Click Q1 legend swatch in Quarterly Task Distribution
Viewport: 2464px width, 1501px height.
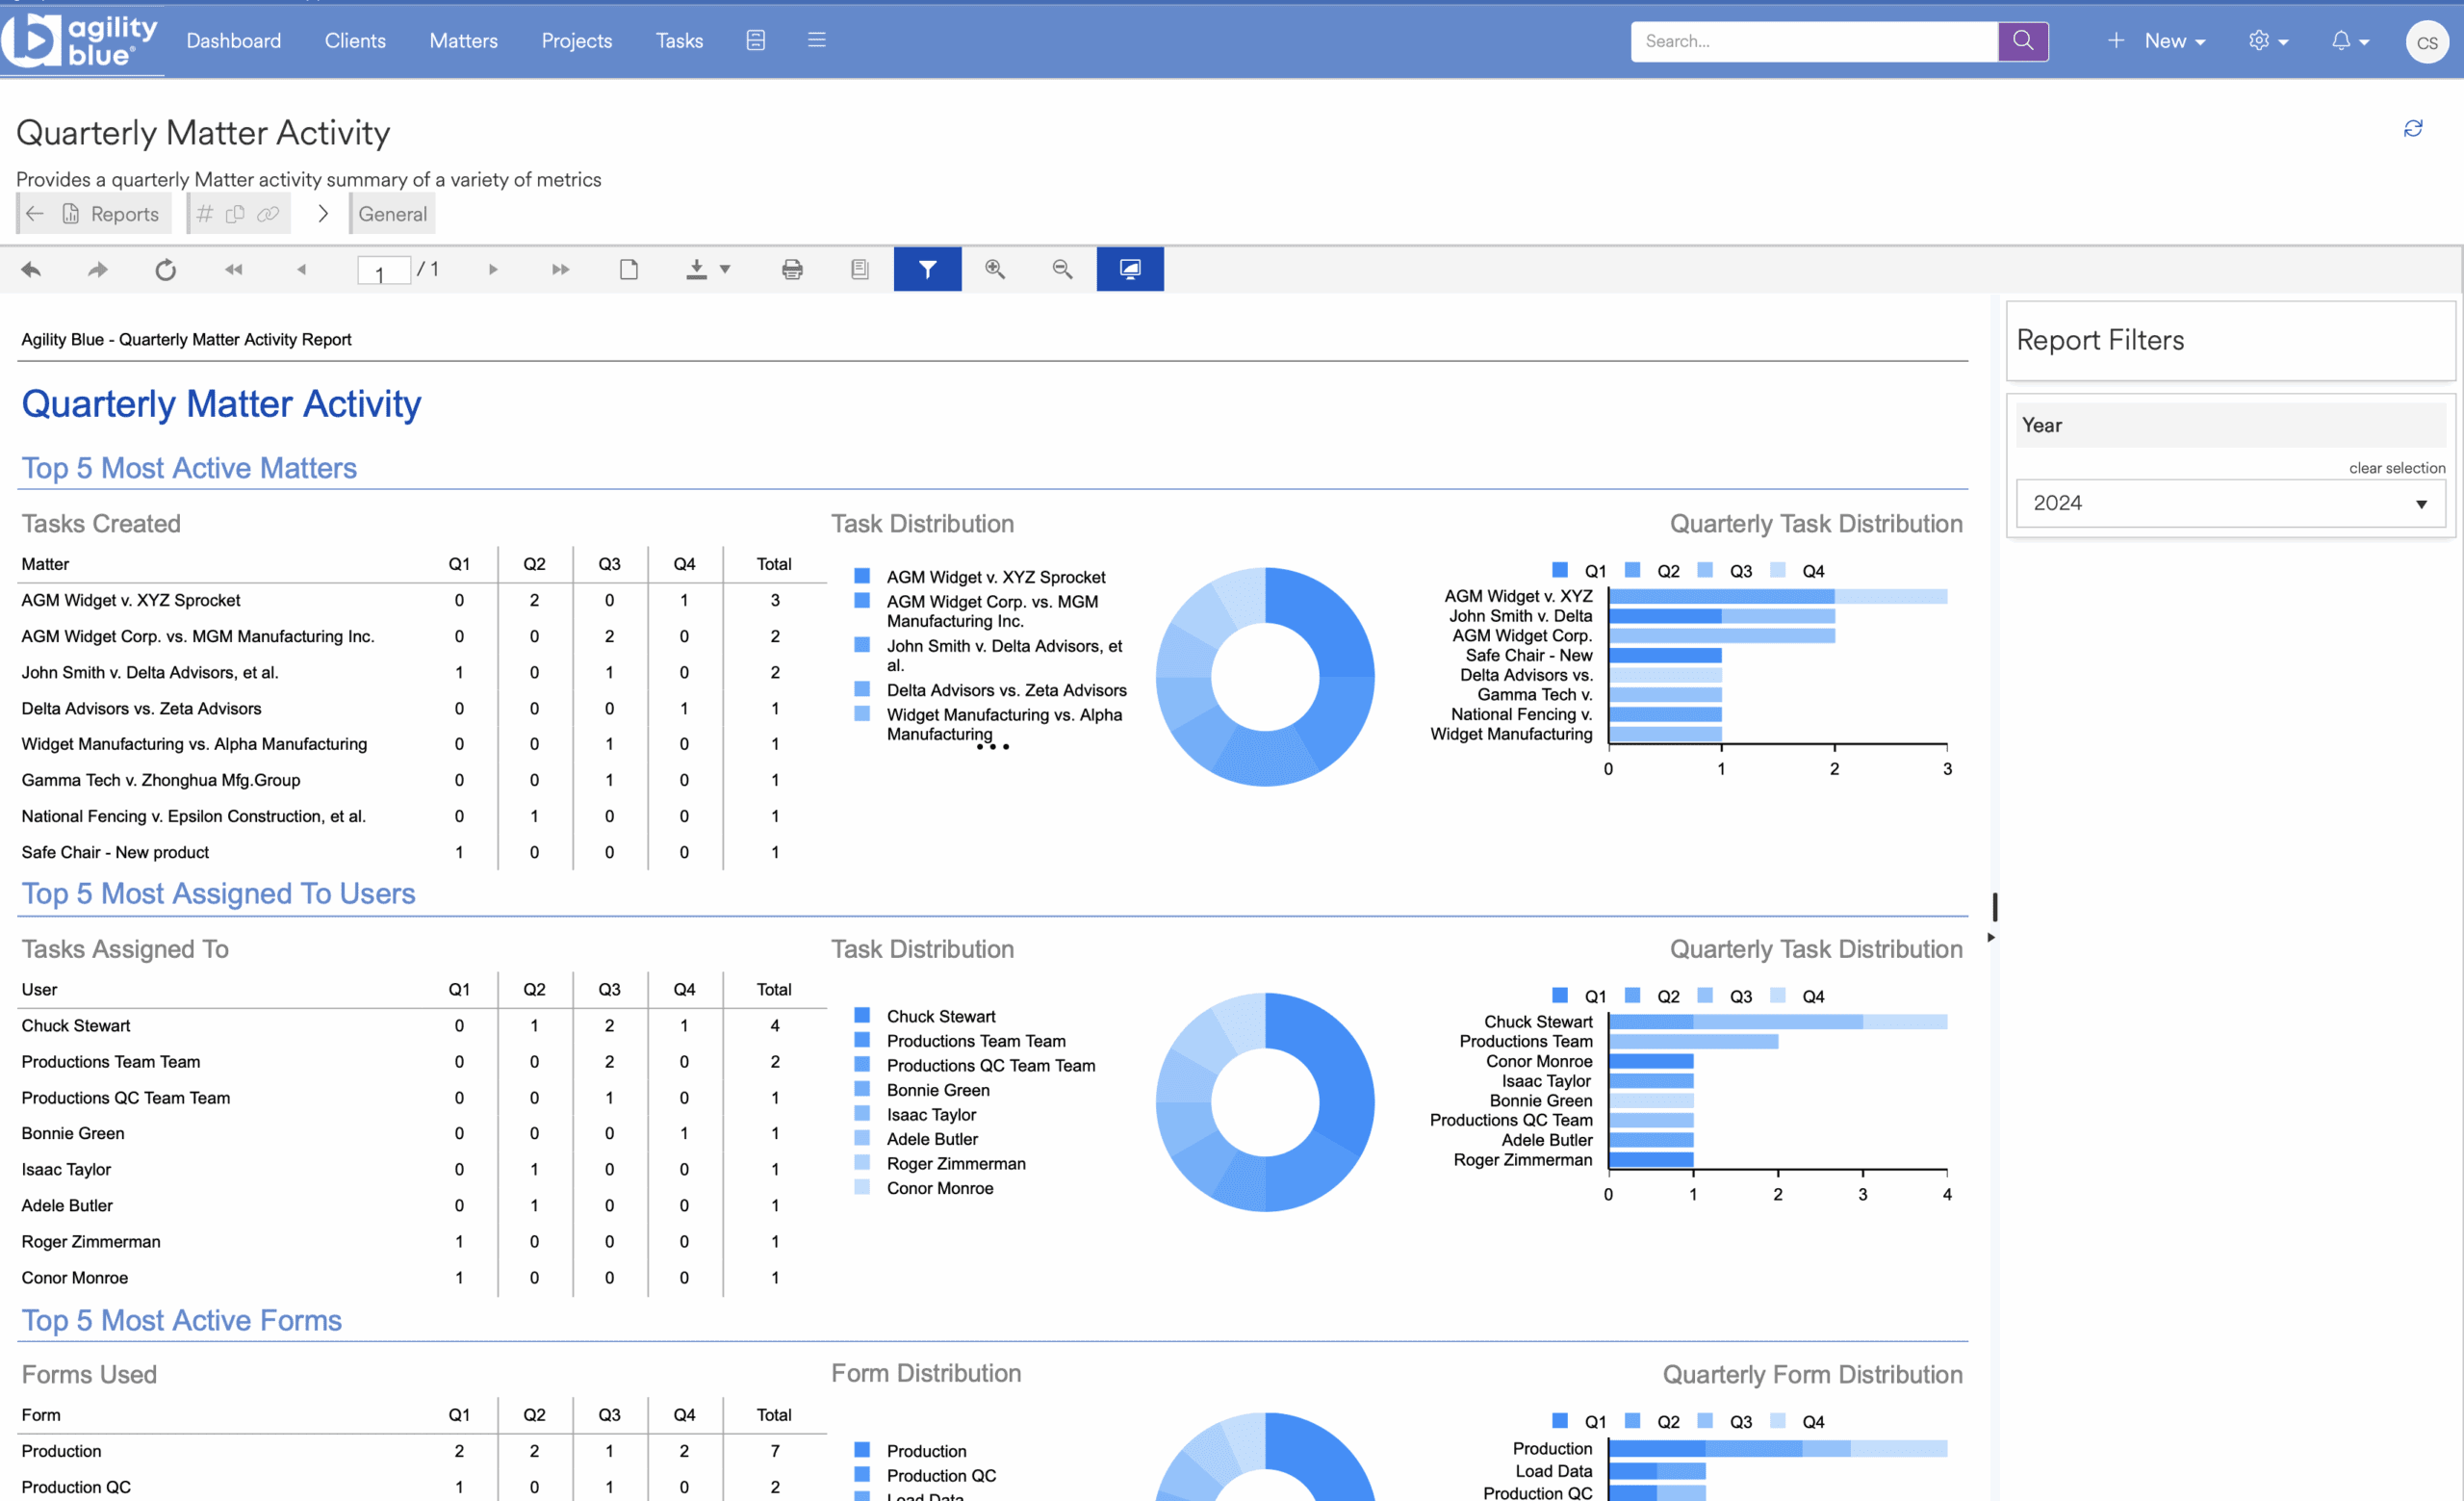1559,570
